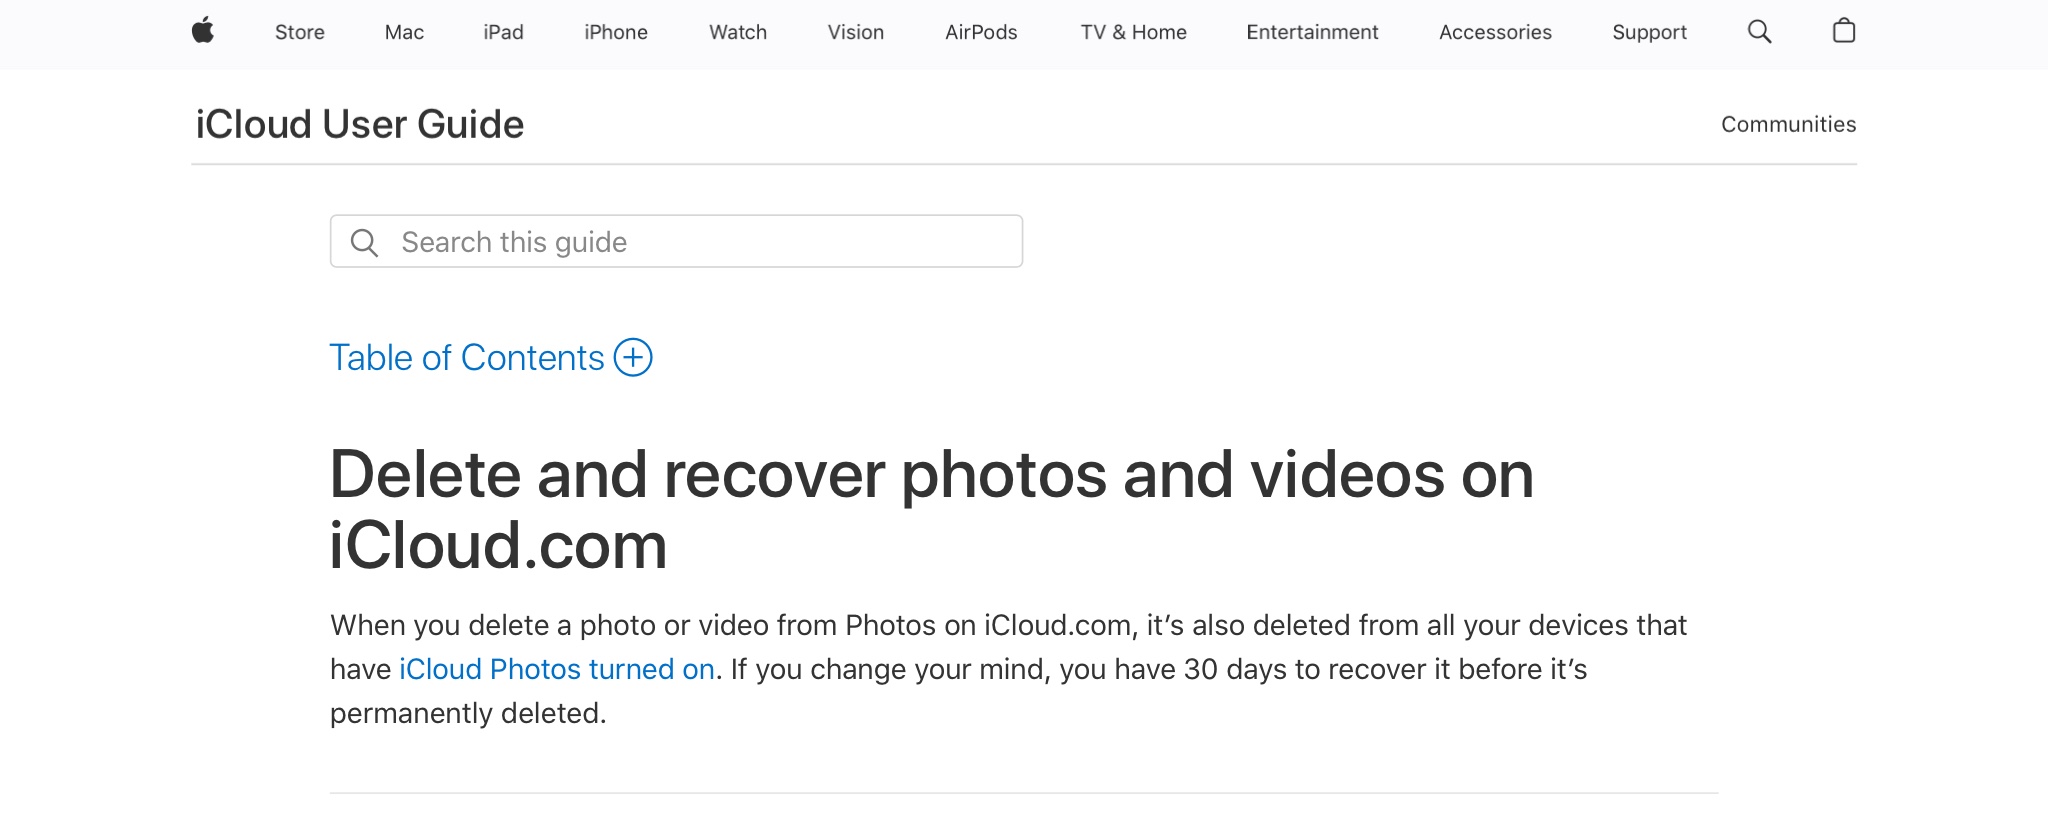The image size is (2048, 816).
Task: Open the Mac menu
Action: pos(404,32)
